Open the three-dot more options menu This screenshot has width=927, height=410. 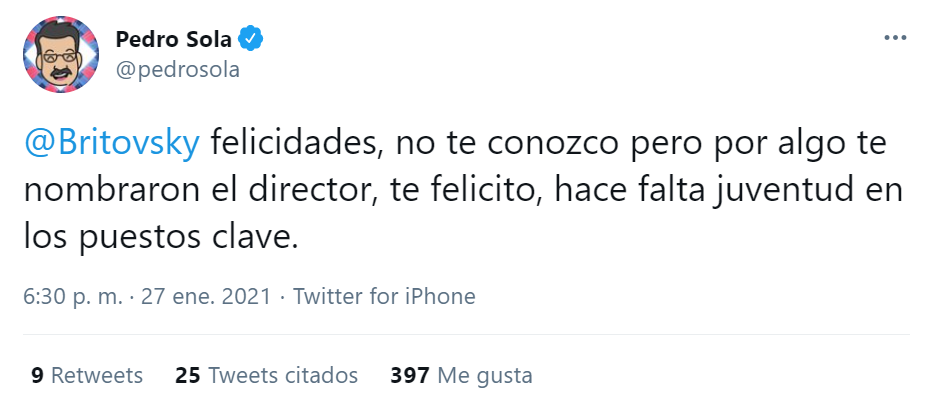pos(895,38)
